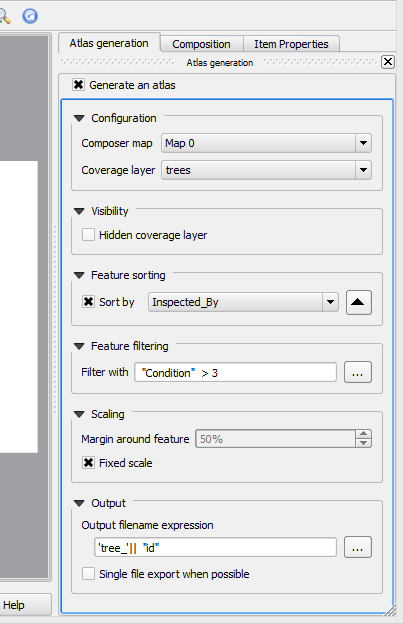Open expression builder for Filter with
The height and width of the screenshot is (624, 404).
tap(357, 372)
